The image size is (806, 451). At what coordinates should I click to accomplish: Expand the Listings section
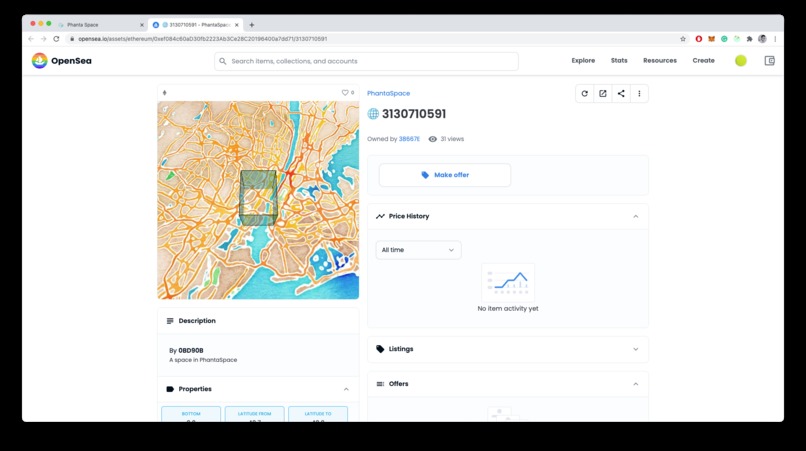[x=636, y=349]
